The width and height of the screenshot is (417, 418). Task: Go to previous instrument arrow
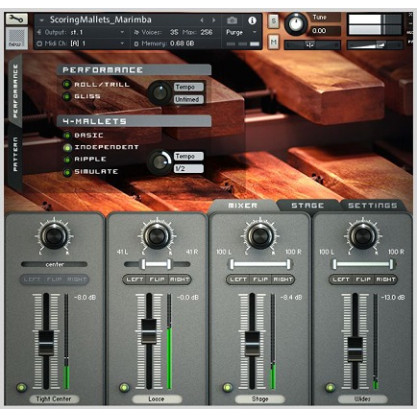[202, 20]
